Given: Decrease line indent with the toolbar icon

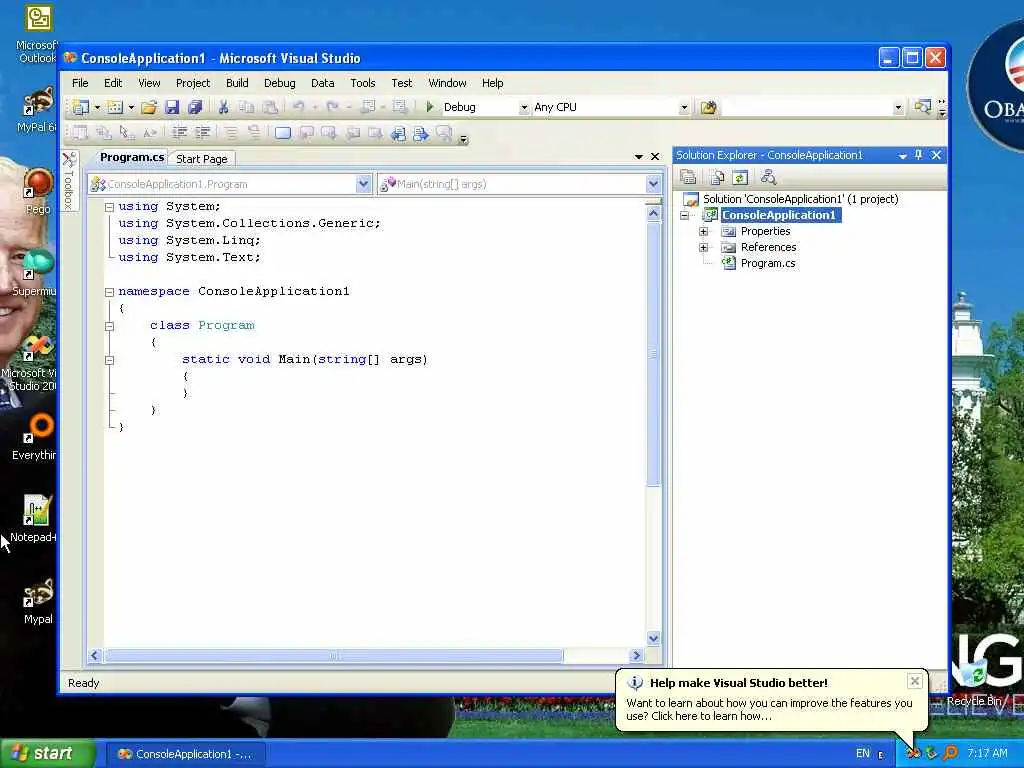Looking at the screenshot, I should pyautogui.click(x=179, y=133).
